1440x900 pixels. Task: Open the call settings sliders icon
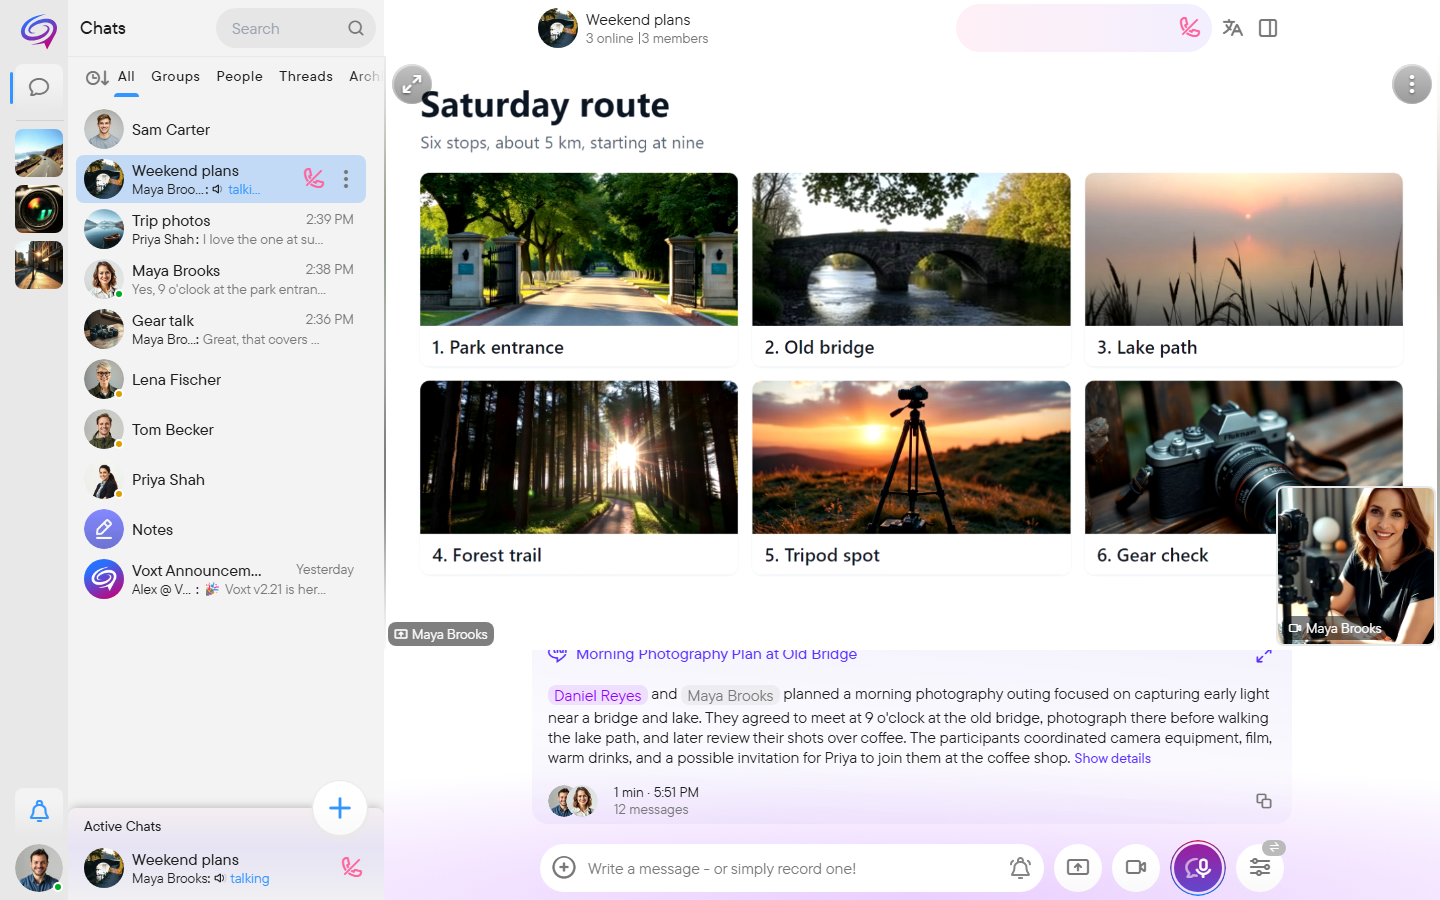pyautogui.click(x=1260, y=868)
